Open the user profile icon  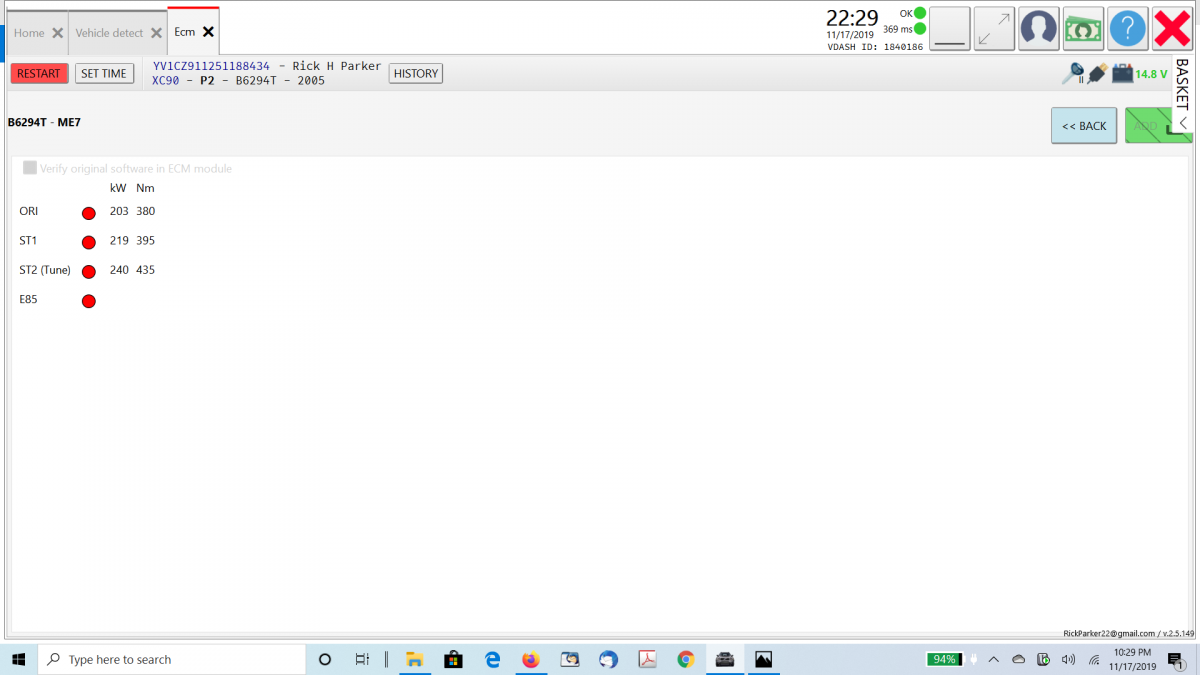click(1039, 28)
